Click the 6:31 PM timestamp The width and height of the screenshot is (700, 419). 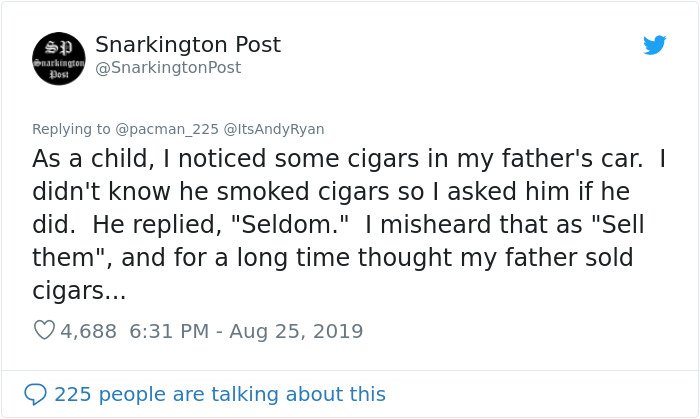169,332
